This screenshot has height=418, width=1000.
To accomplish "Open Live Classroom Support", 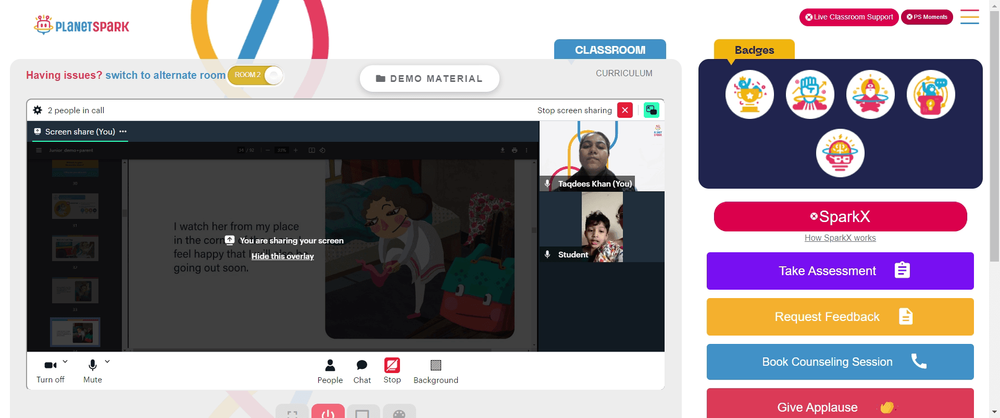I will point(849,17).
